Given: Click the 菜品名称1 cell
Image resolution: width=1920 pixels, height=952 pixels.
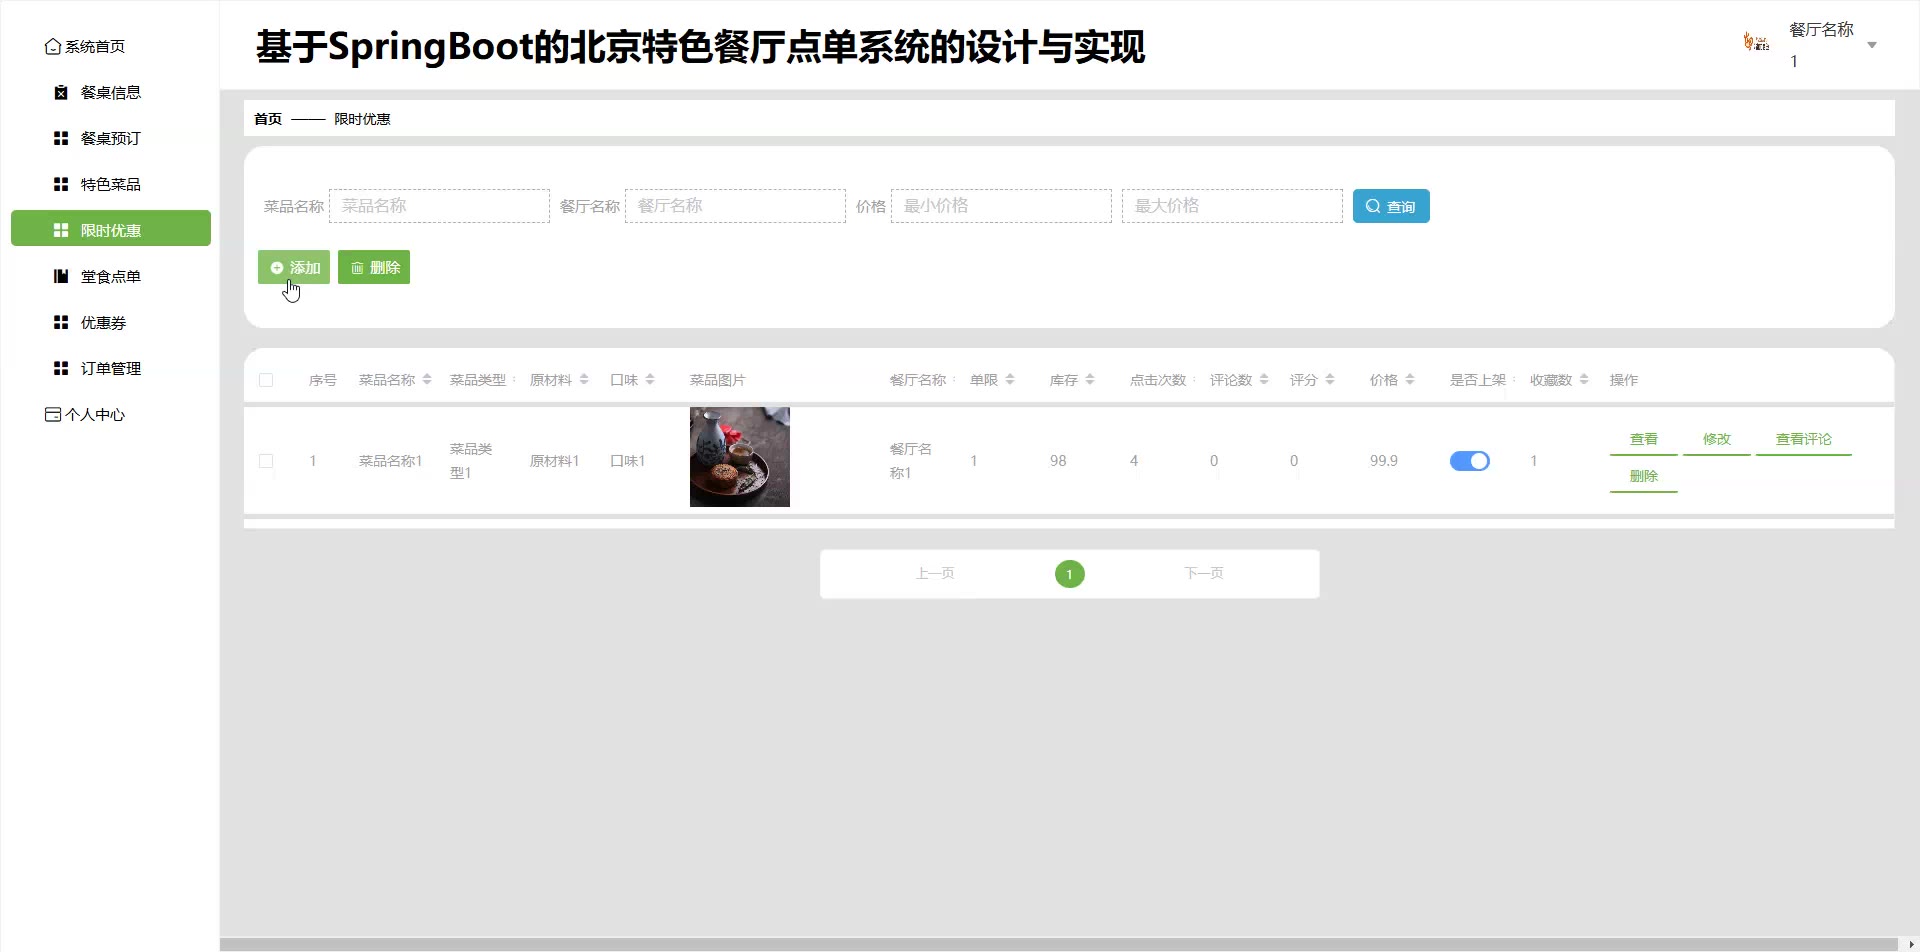Looking at the screenshot, I should coord(391,461).
